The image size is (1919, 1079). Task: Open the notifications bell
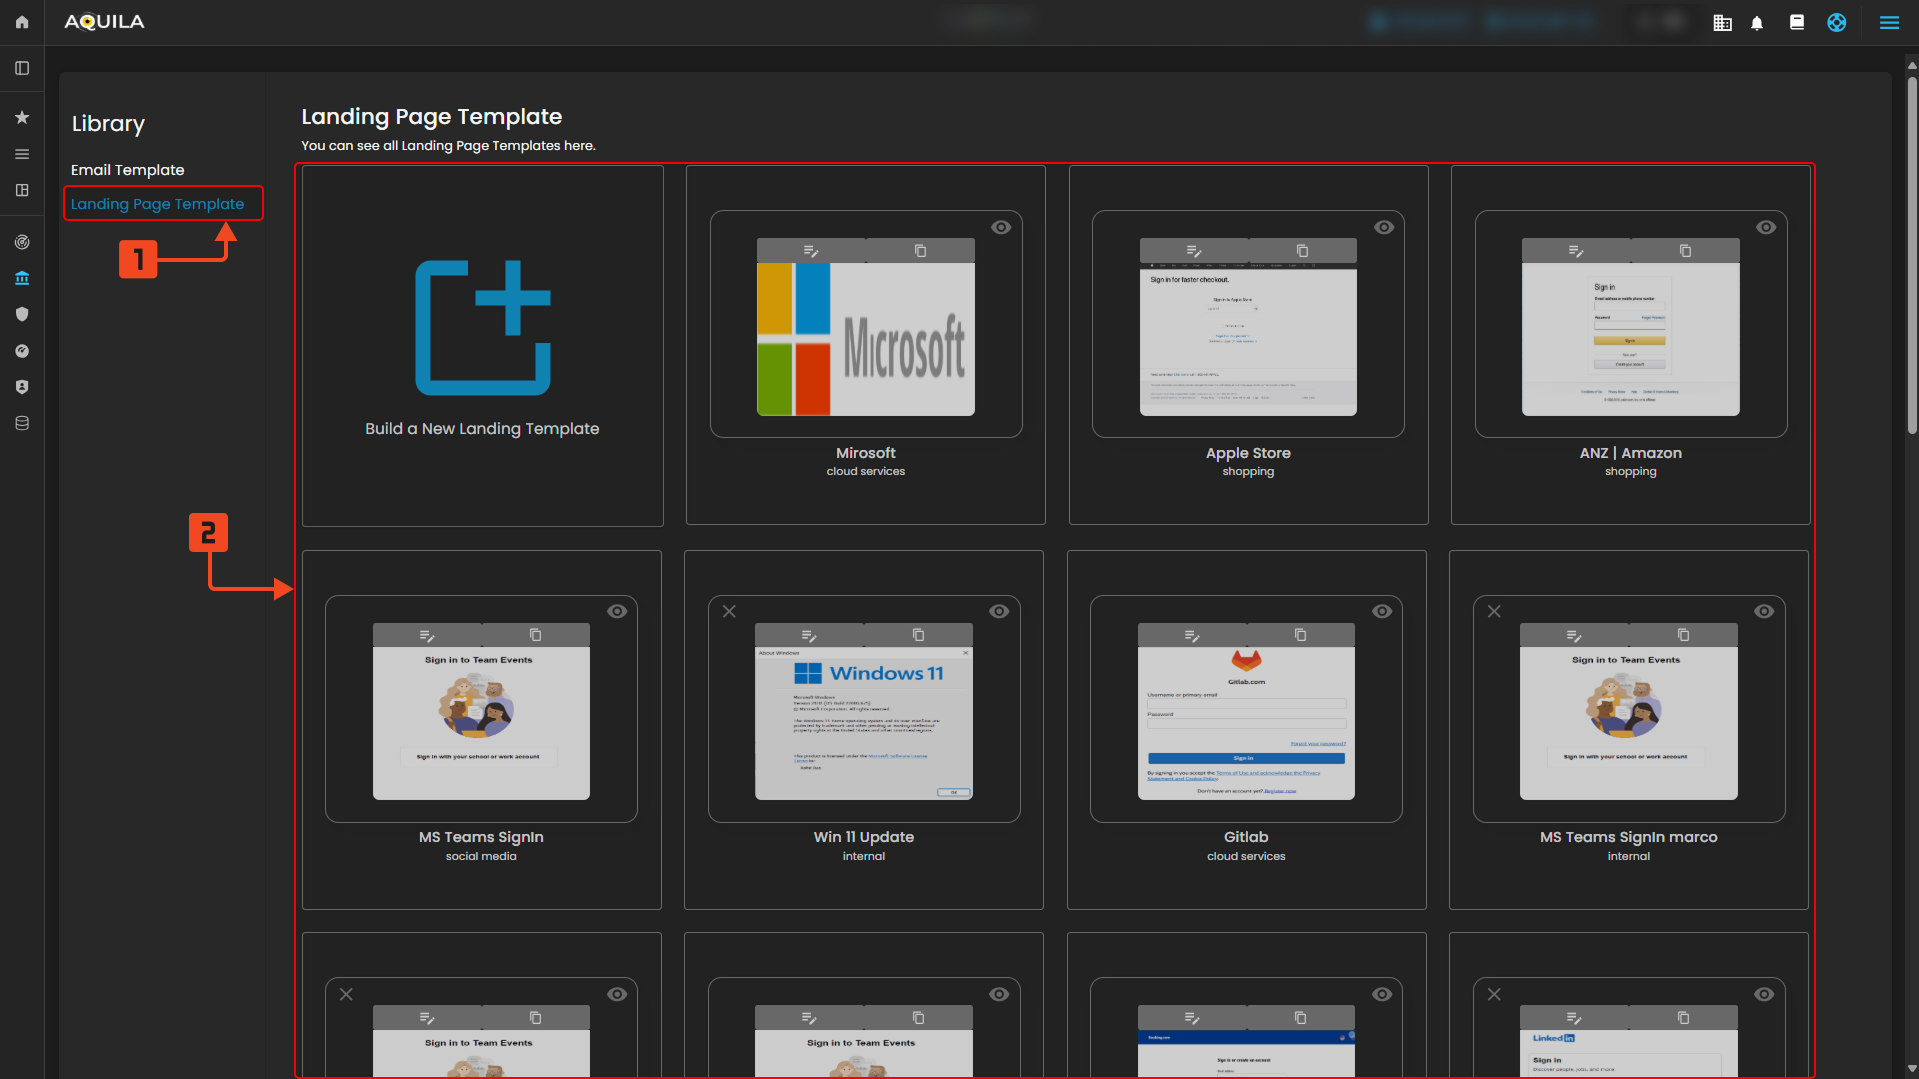[x=1757, y=23]
